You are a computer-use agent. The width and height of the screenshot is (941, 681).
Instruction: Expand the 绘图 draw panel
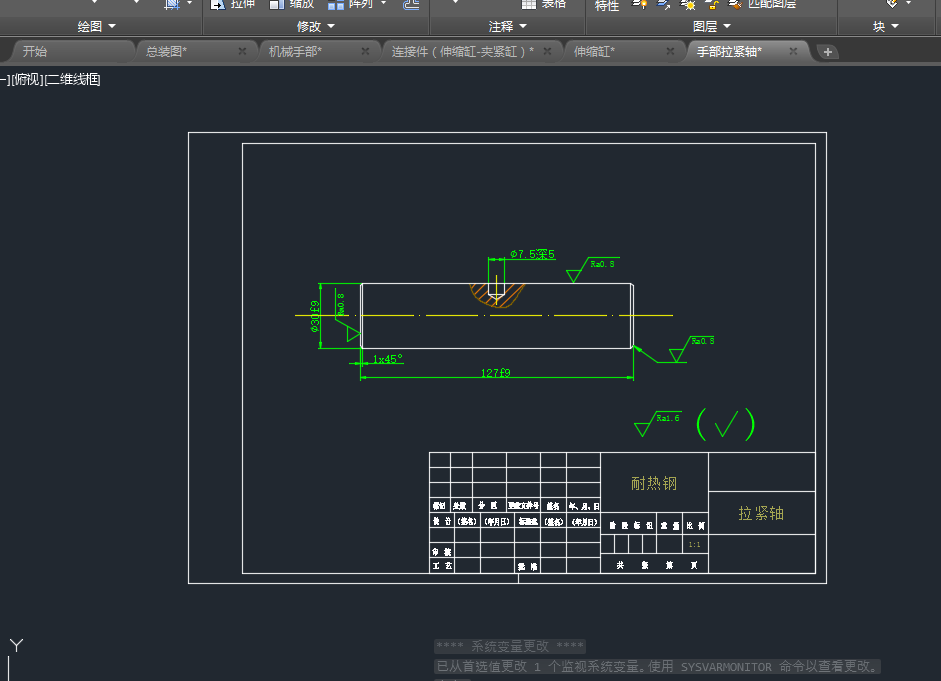(x=96, y=26)
